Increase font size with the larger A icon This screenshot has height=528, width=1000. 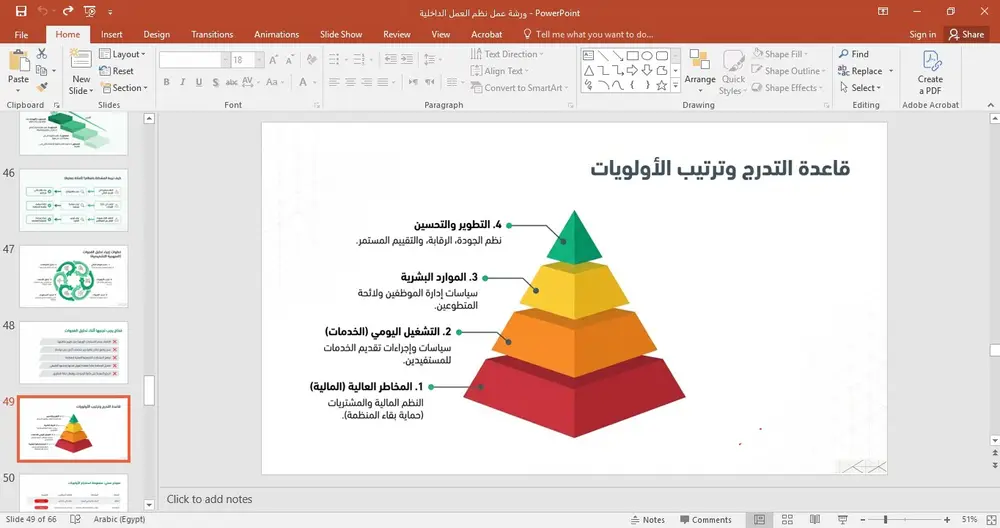[x=273, y=60]
